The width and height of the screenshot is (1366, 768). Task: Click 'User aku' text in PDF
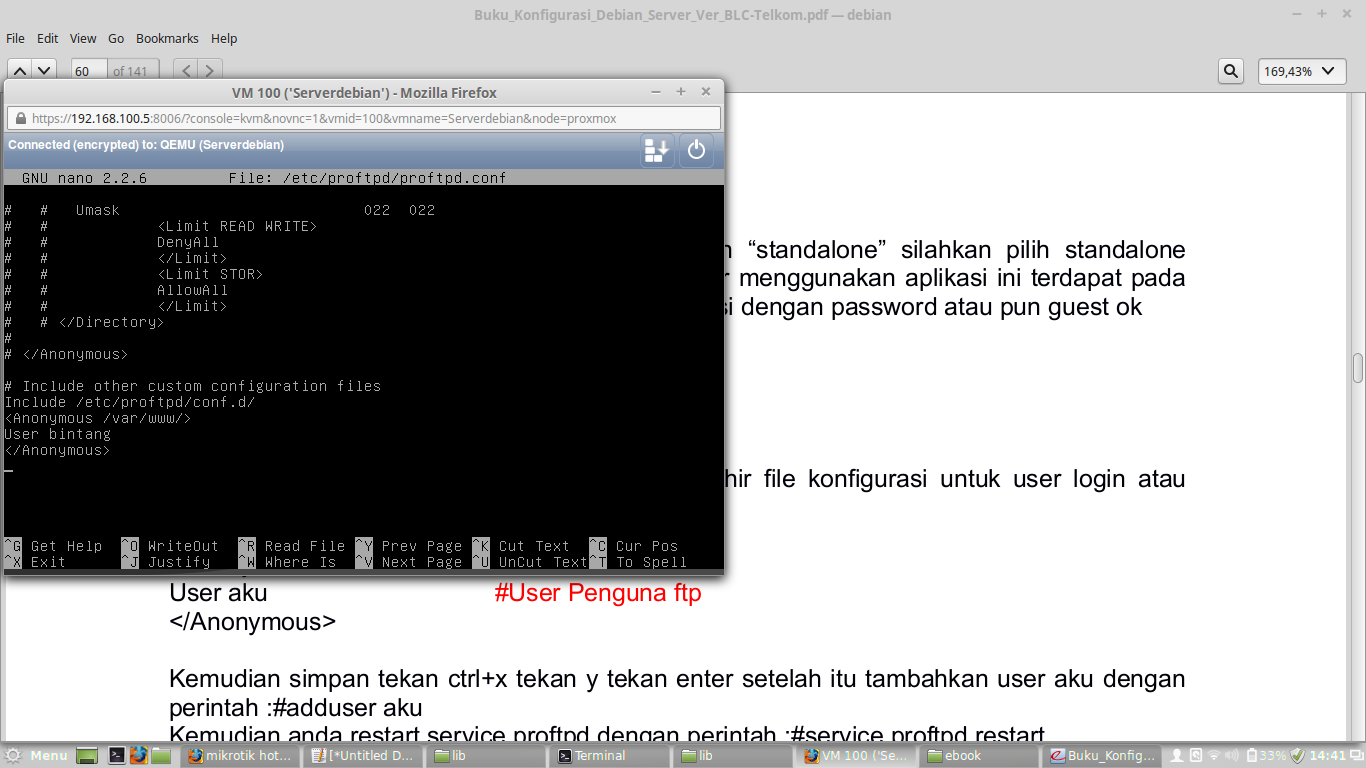pos(218,593)
